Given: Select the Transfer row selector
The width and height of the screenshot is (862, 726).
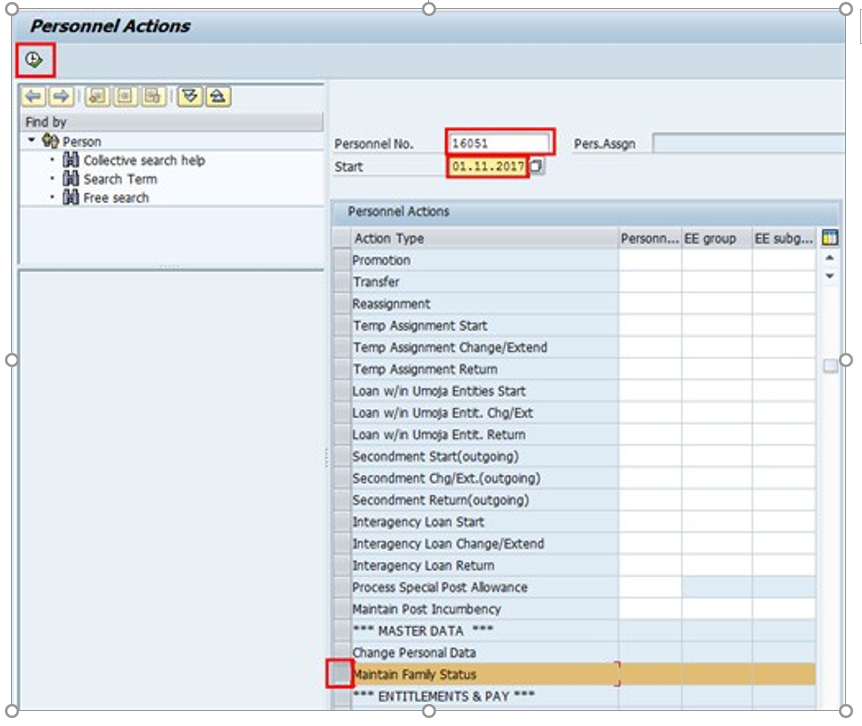Looking at the screenshot, I should (342, 282).
